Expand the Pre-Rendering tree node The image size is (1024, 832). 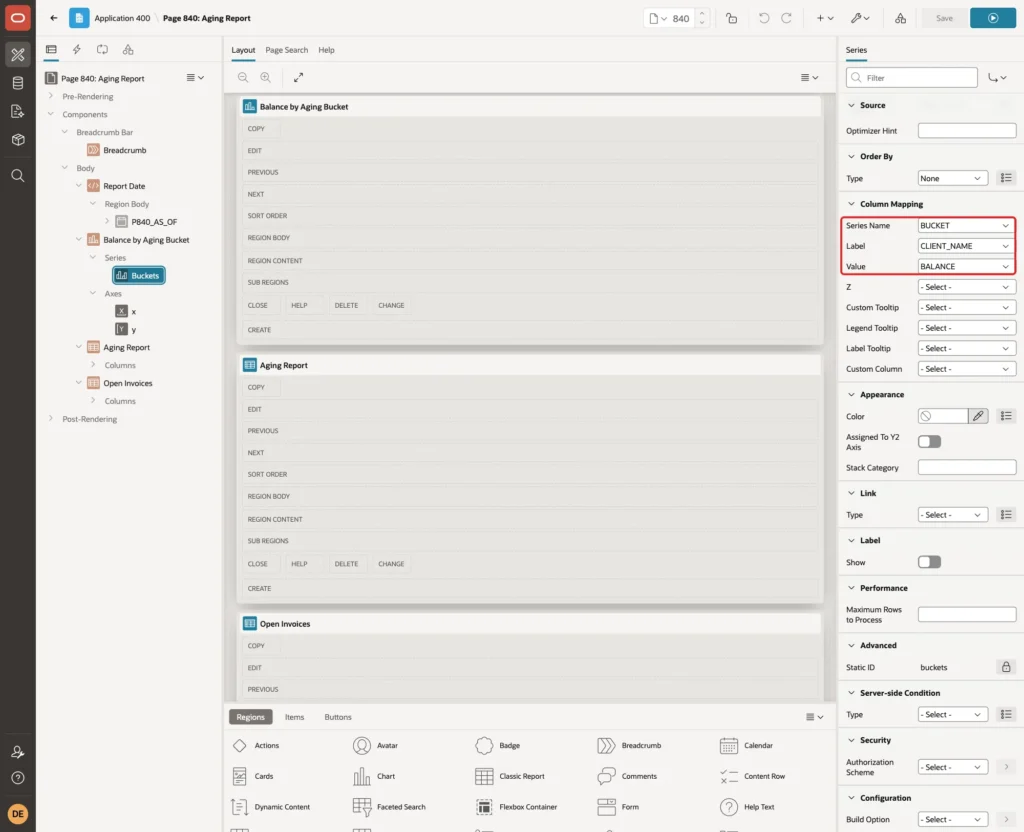(x=51, y=96)
